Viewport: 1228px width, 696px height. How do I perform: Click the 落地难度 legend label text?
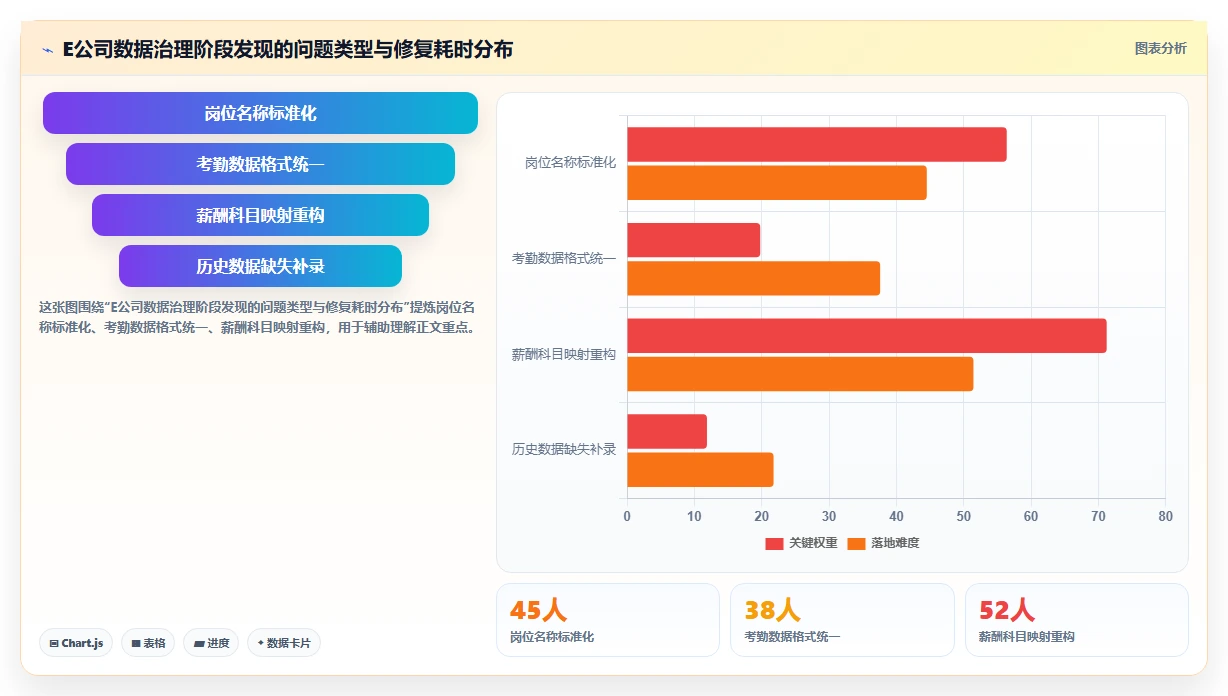pyautogui.click(x=895, y=543)
